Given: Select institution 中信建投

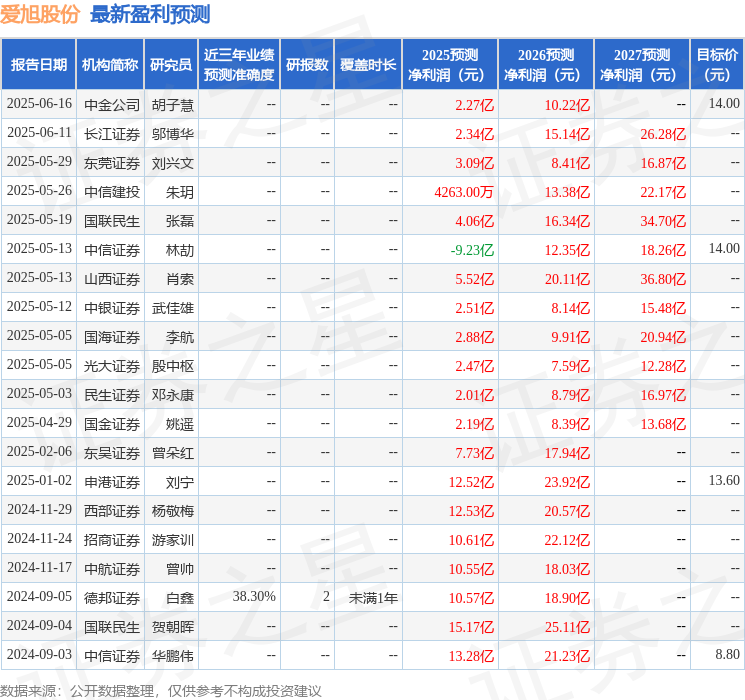Looking at the screenshot, I should pyautogui.click(x=112, y=192).
